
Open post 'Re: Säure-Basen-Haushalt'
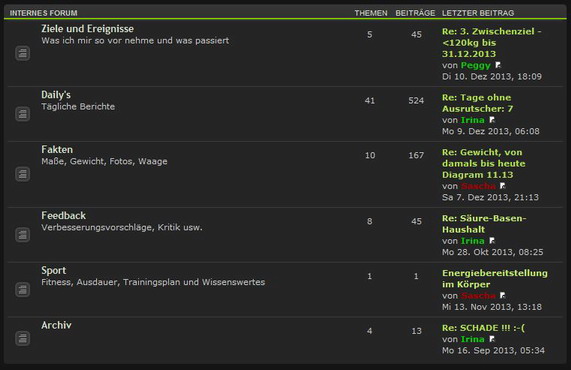484,224
